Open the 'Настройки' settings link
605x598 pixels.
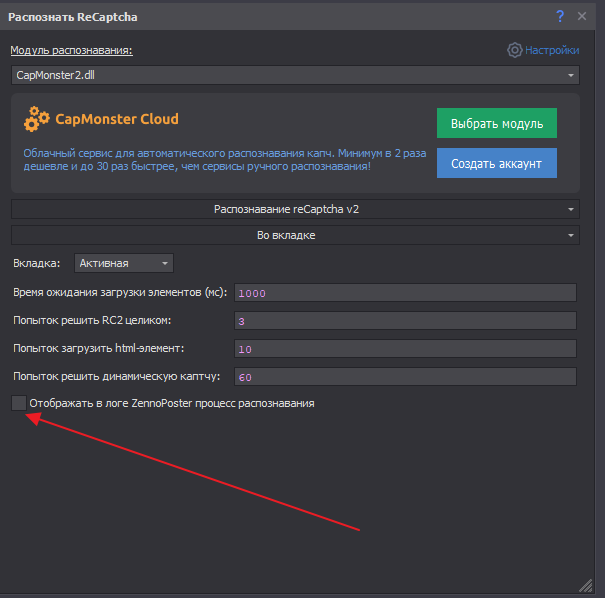[x=552, y=50]
